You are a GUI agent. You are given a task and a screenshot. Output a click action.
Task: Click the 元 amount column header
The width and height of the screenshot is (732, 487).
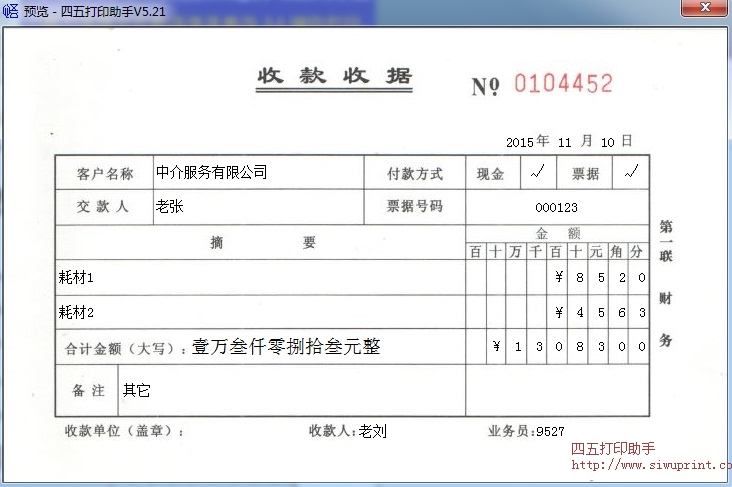tap(596, 252)
